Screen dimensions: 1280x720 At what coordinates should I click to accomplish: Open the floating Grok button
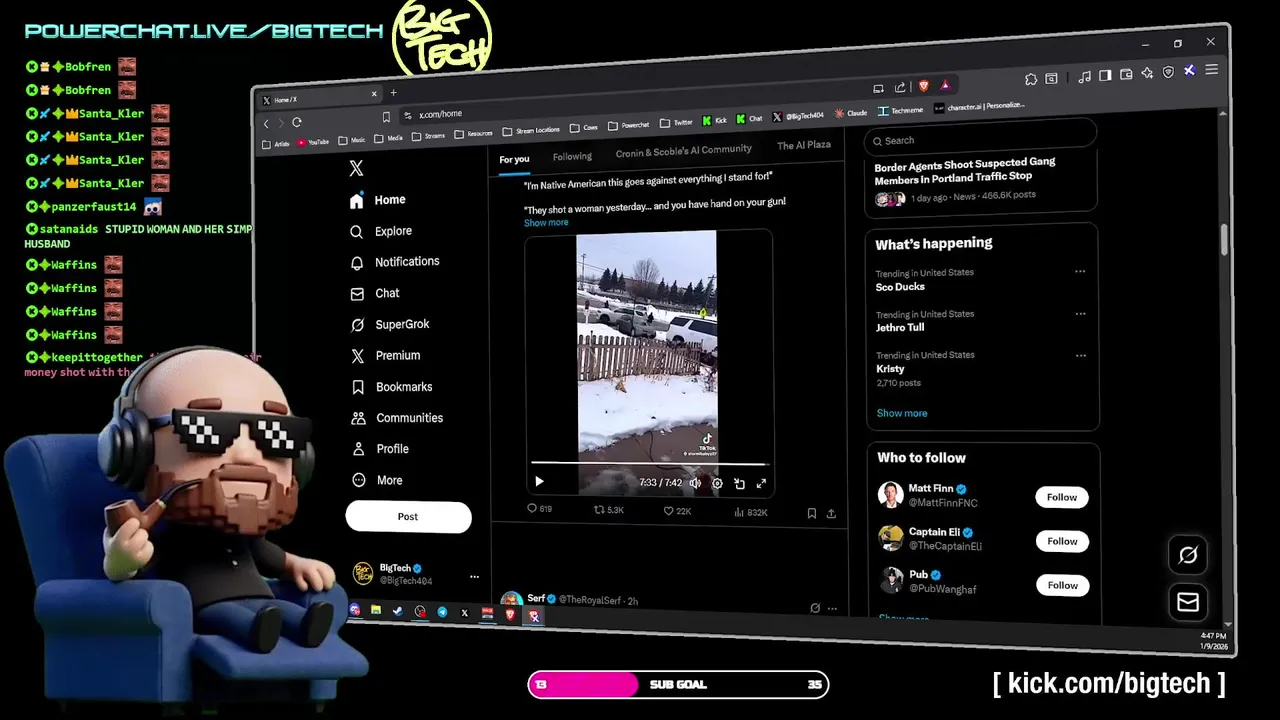1188,555
